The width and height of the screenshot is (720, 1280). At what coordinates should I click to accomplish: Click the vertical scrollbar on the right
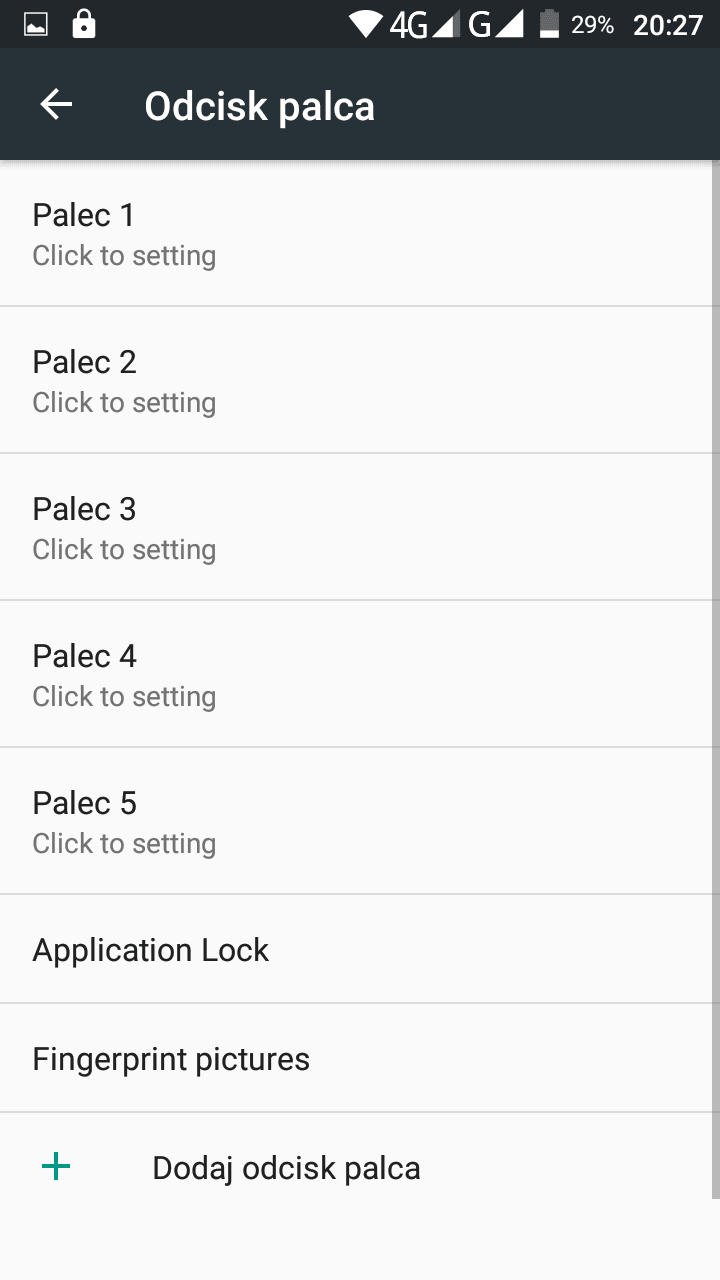[715, 680]
